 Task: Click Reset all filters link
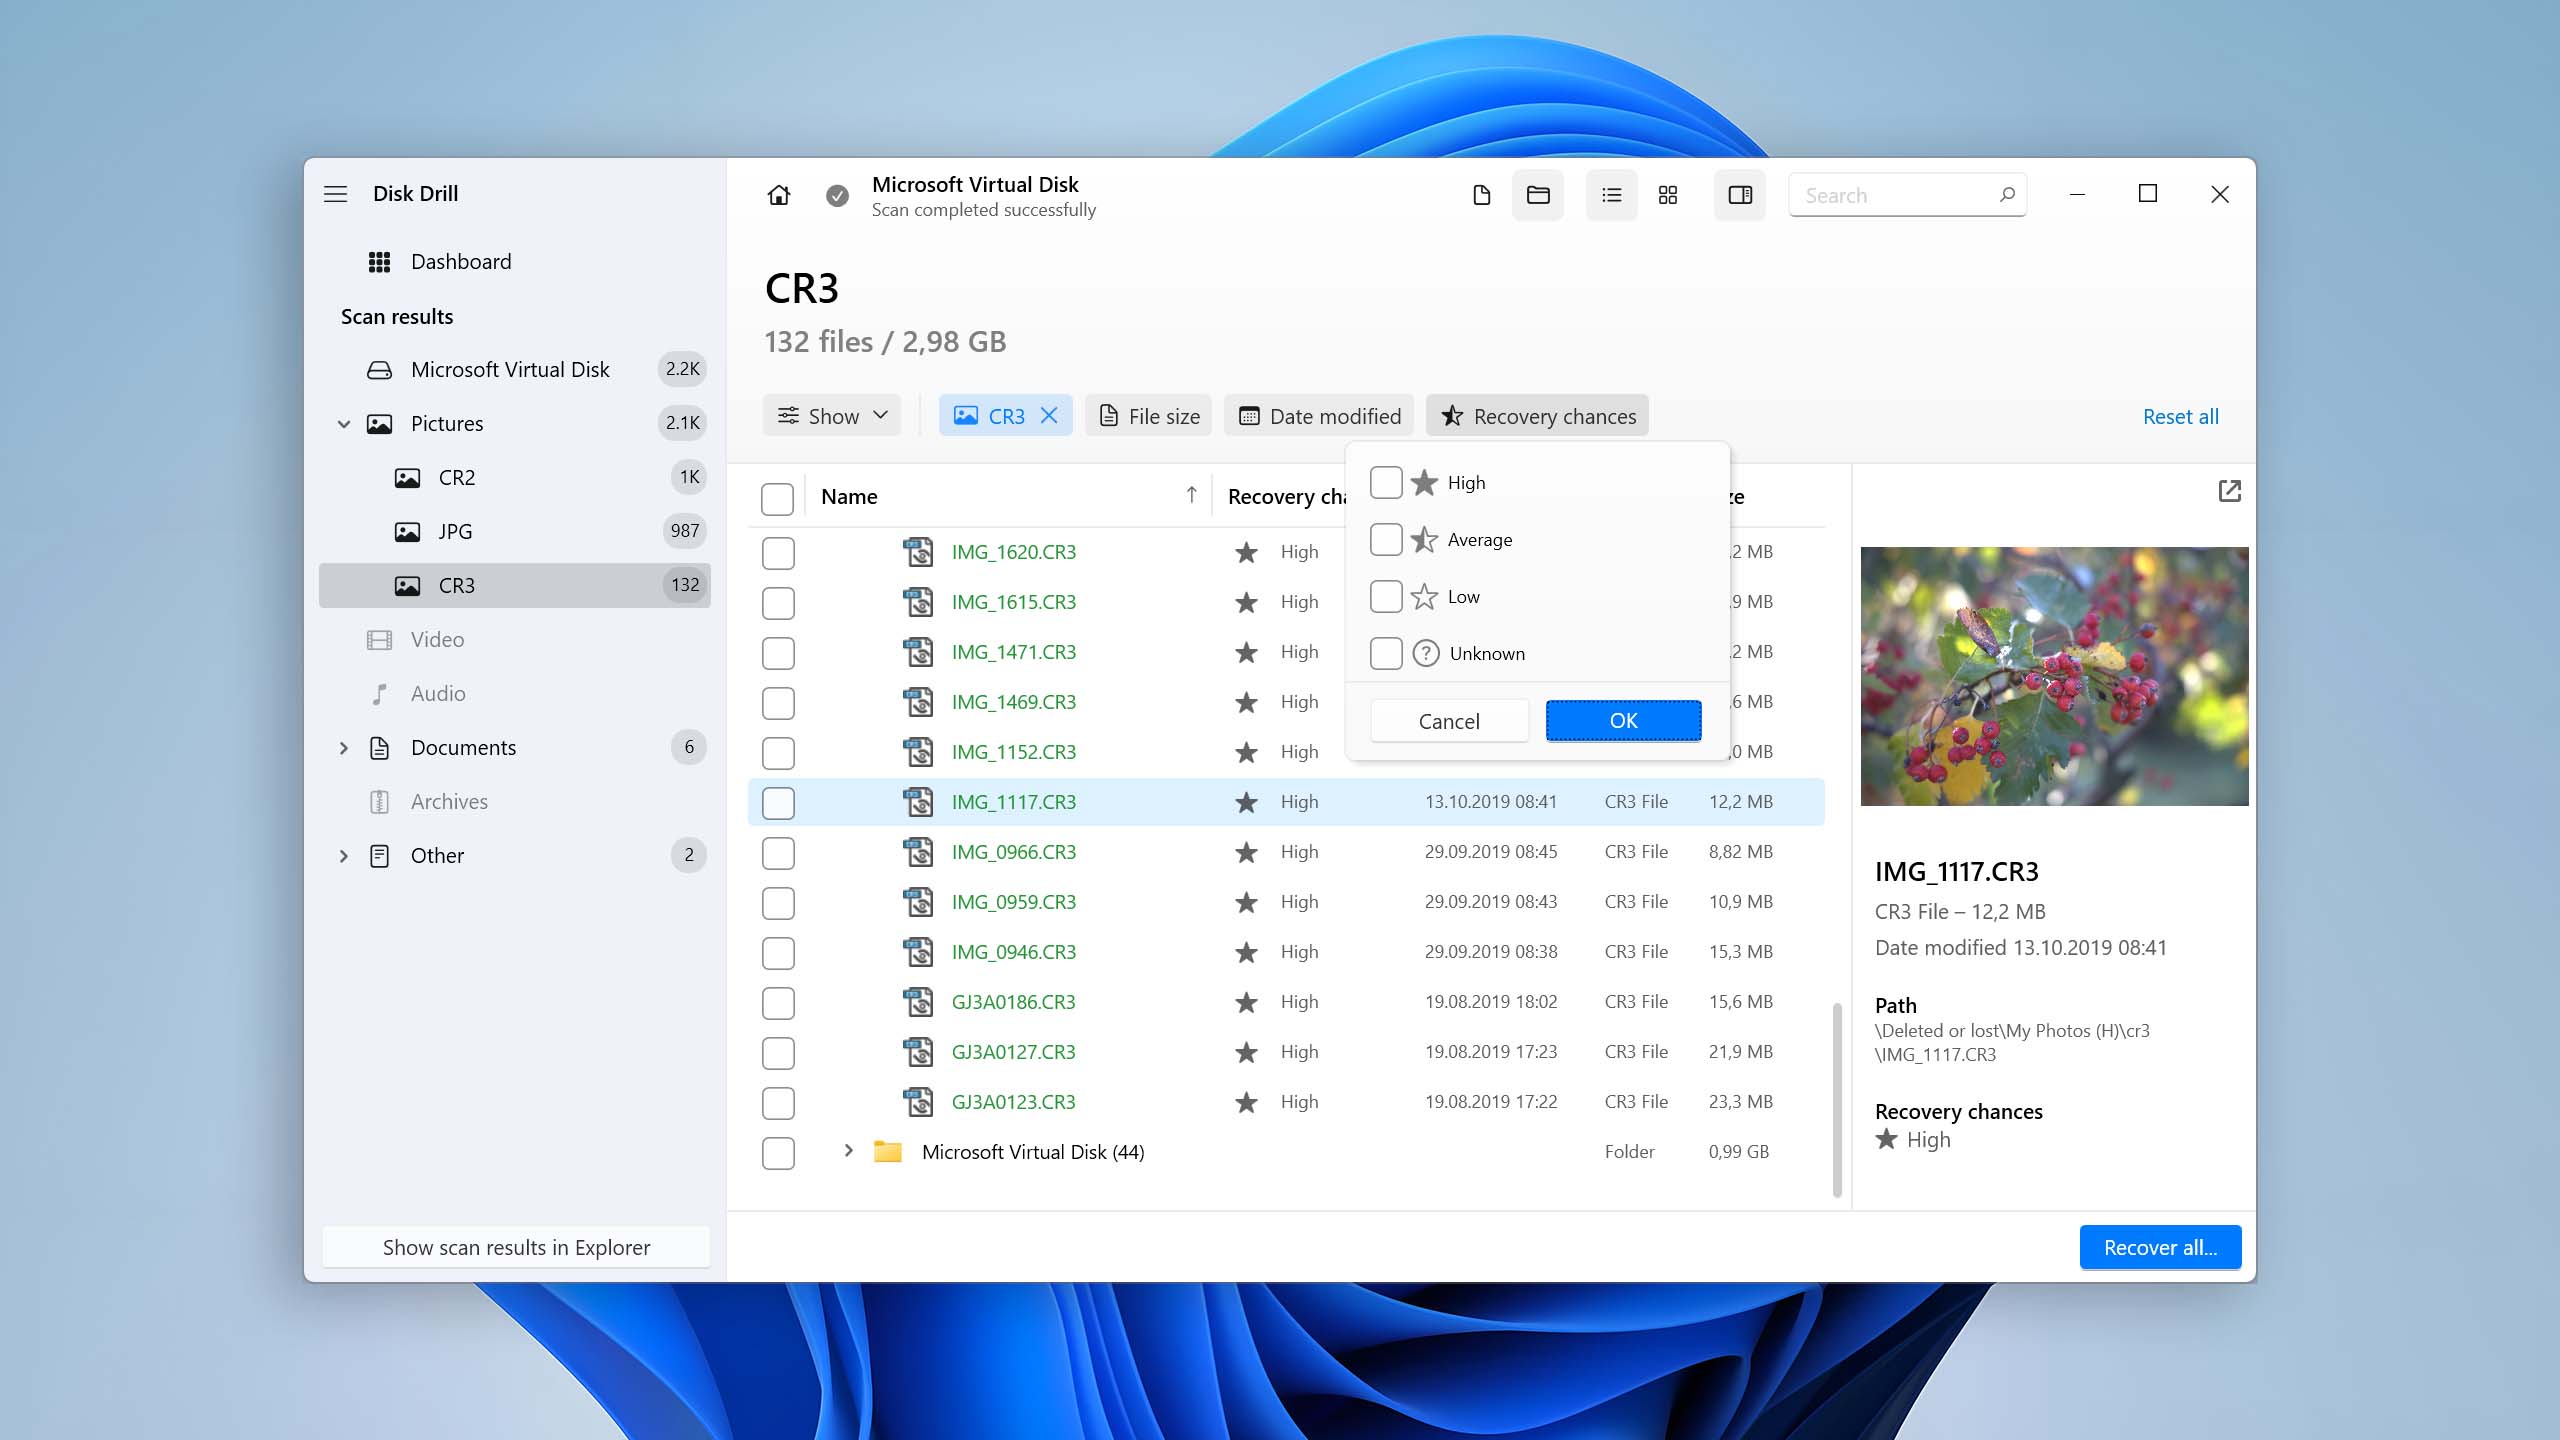click(x=2180, y=417)
